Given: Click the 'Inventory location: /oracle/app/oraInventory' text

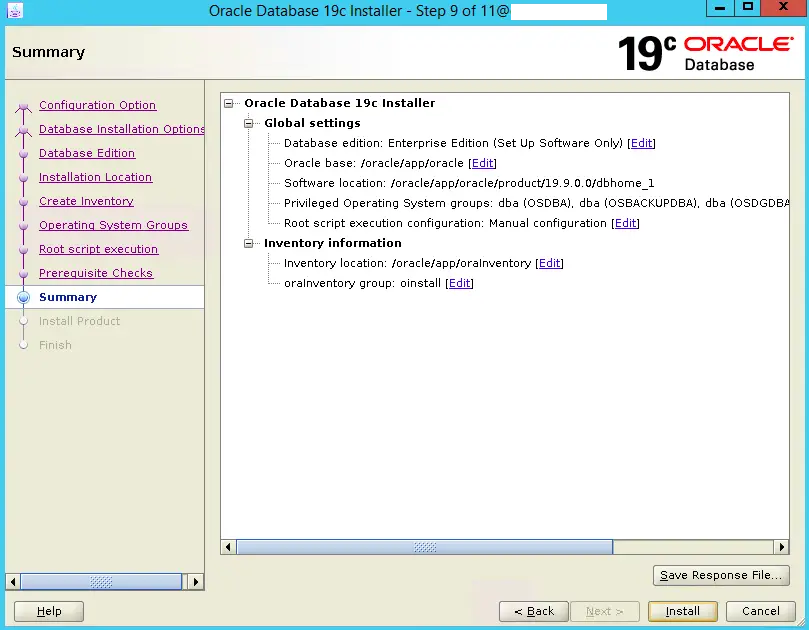Looking at the screenshot, I should [x=408, y=263].
